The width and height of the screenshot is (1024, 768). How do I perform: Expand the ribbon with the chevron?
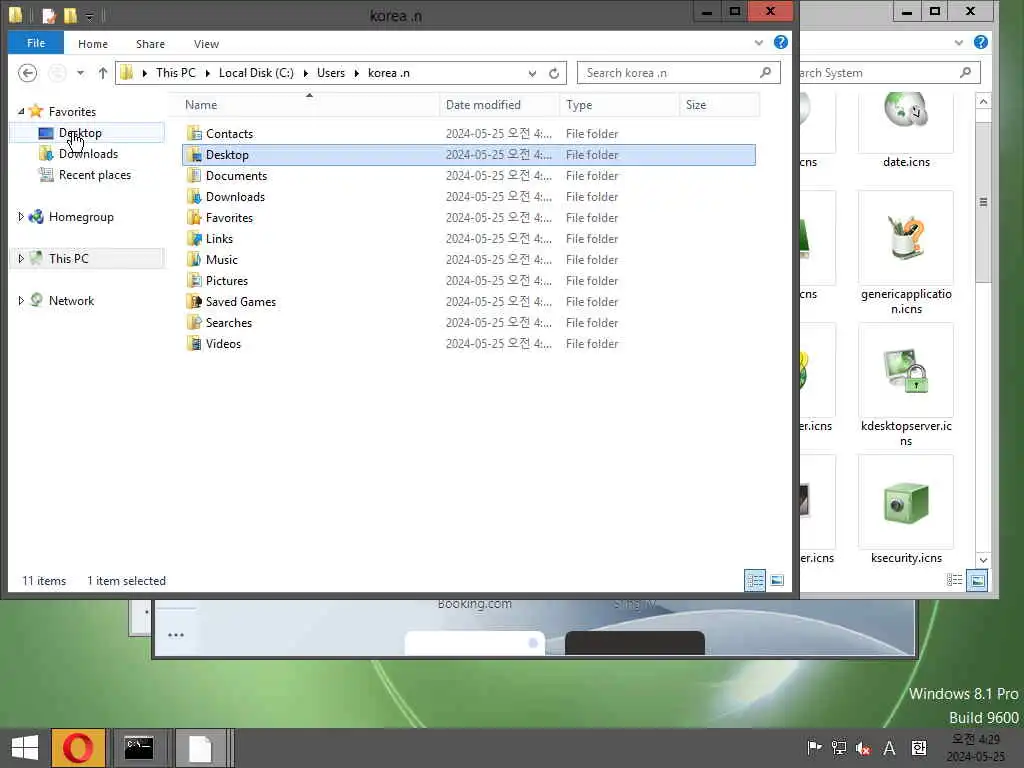pos(758,43)
